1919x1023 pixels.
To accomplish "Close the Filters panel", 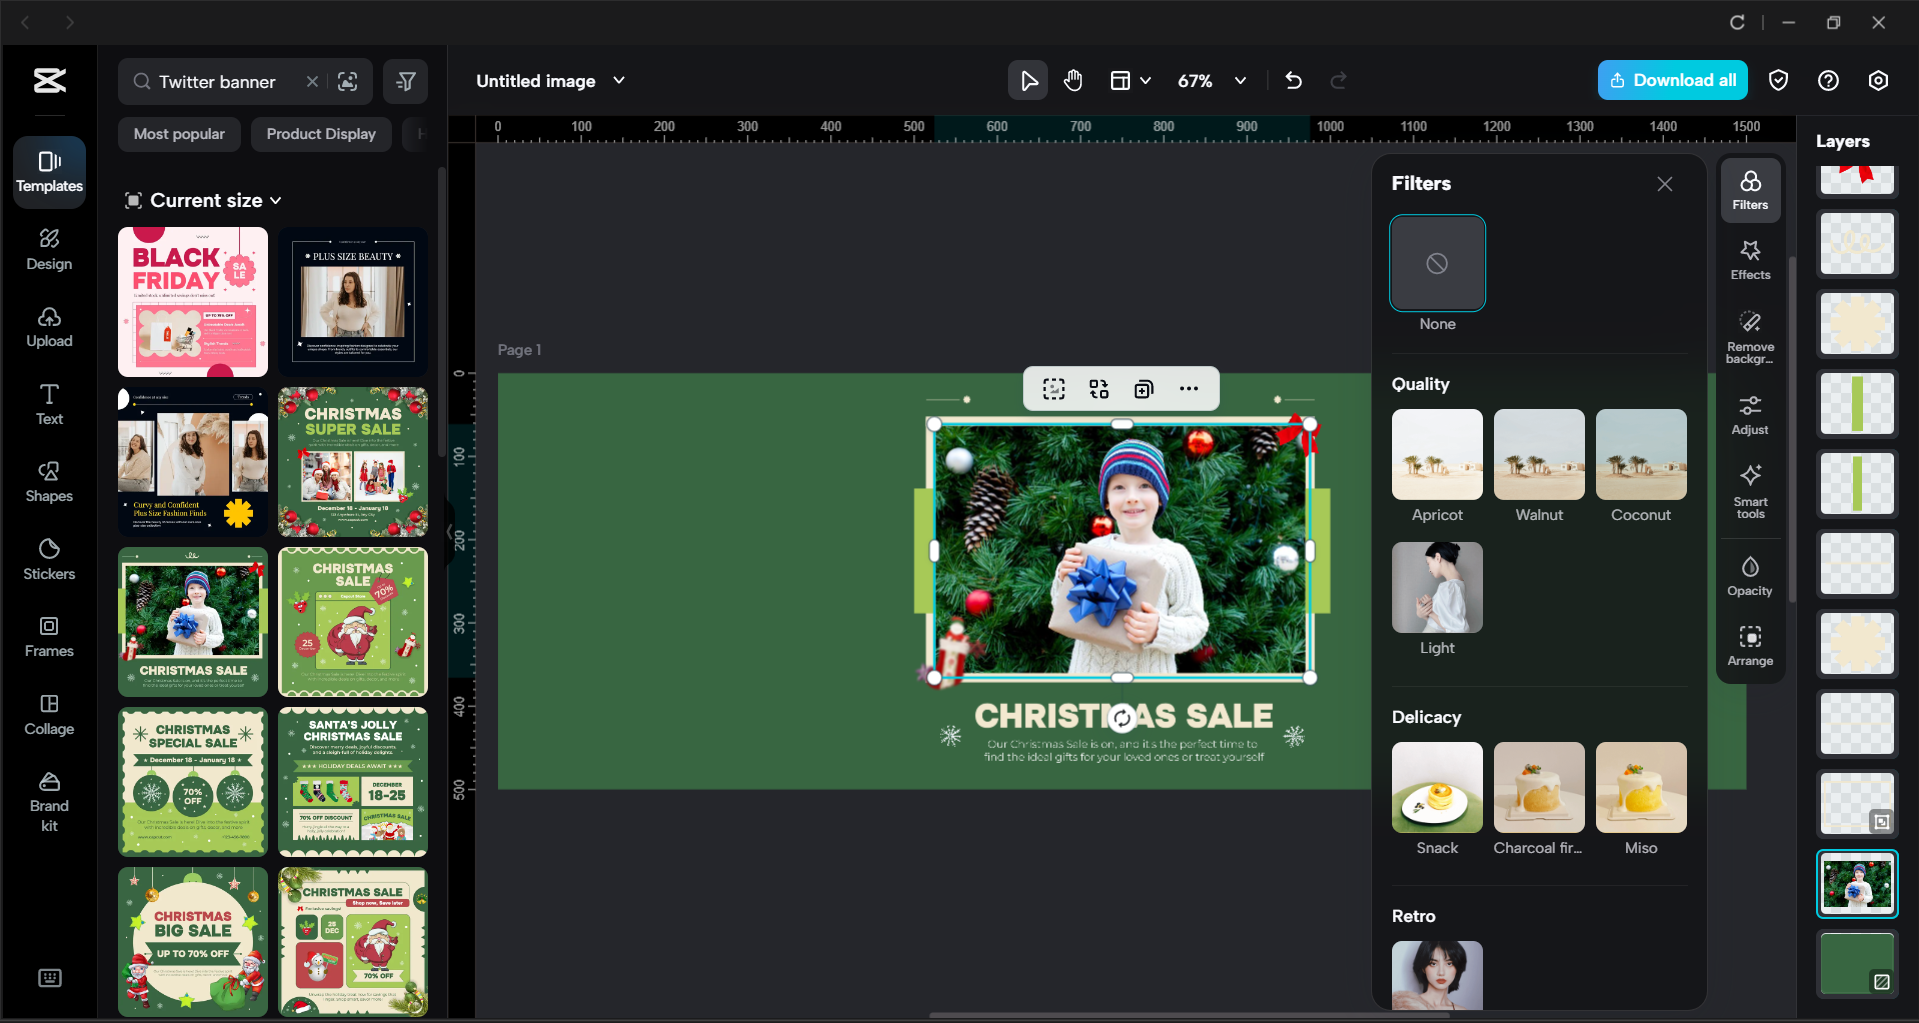I will click(1664, 184).
